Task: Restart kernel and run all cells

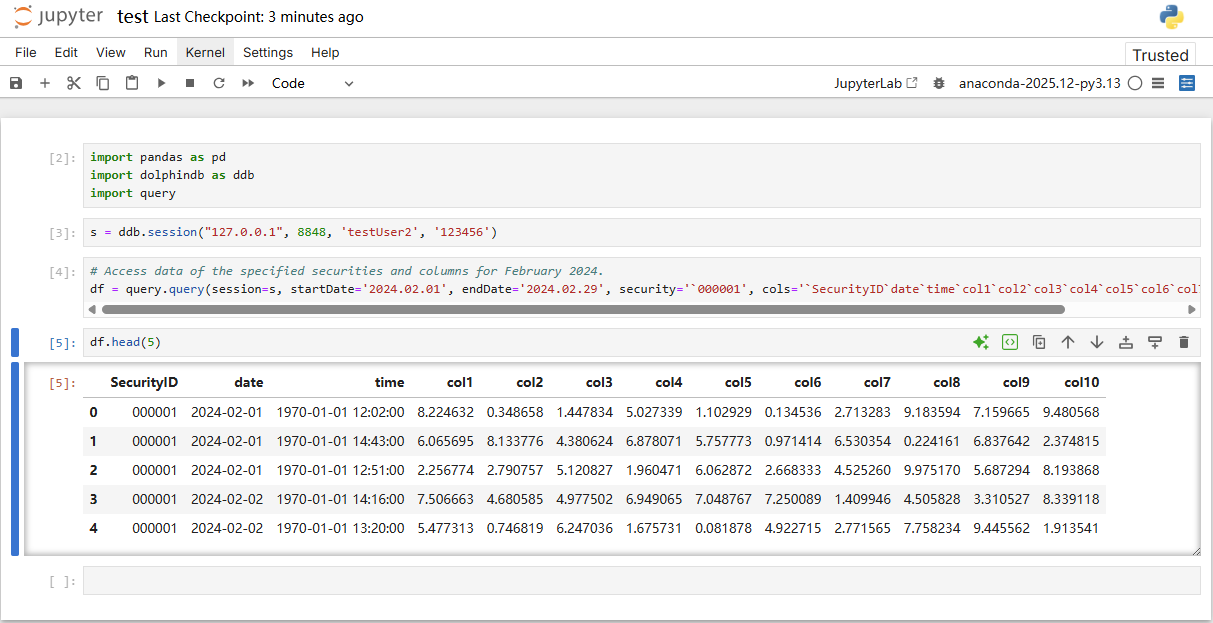Action: point(248,83)
